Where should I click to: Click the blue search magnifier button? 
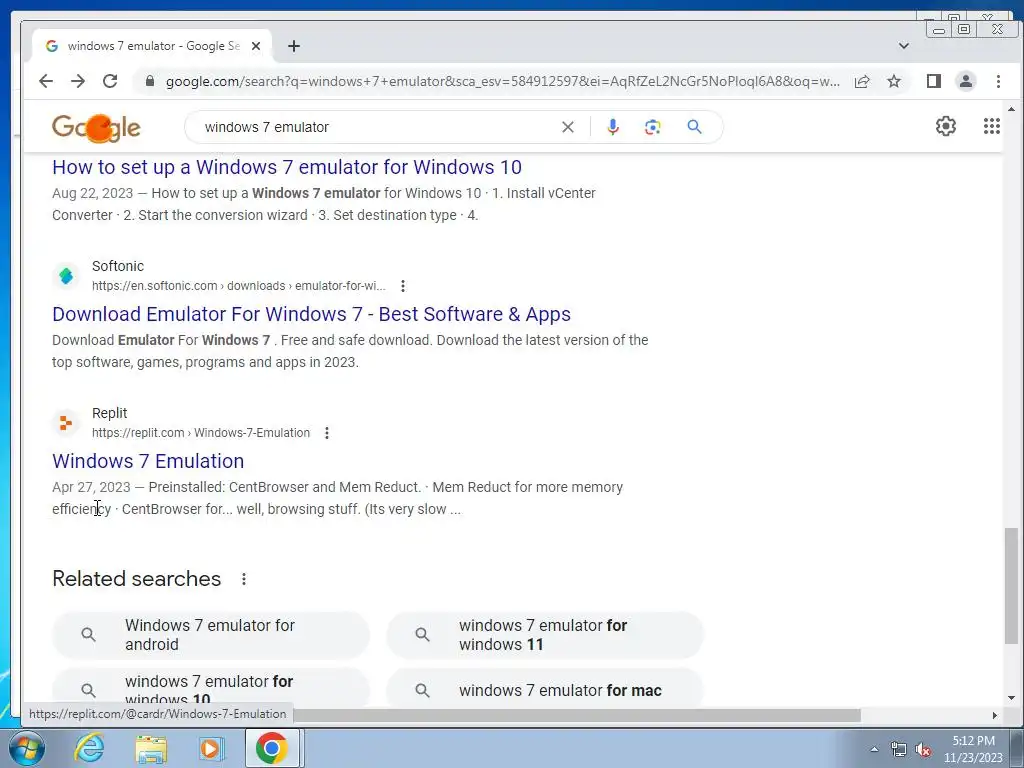(x=694, y=127)
